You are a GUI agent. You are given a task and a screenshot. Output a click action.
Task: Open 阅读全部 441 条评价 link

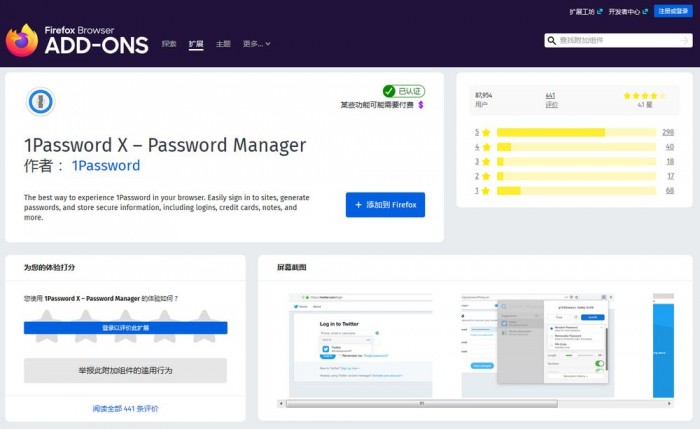point(125,408)
